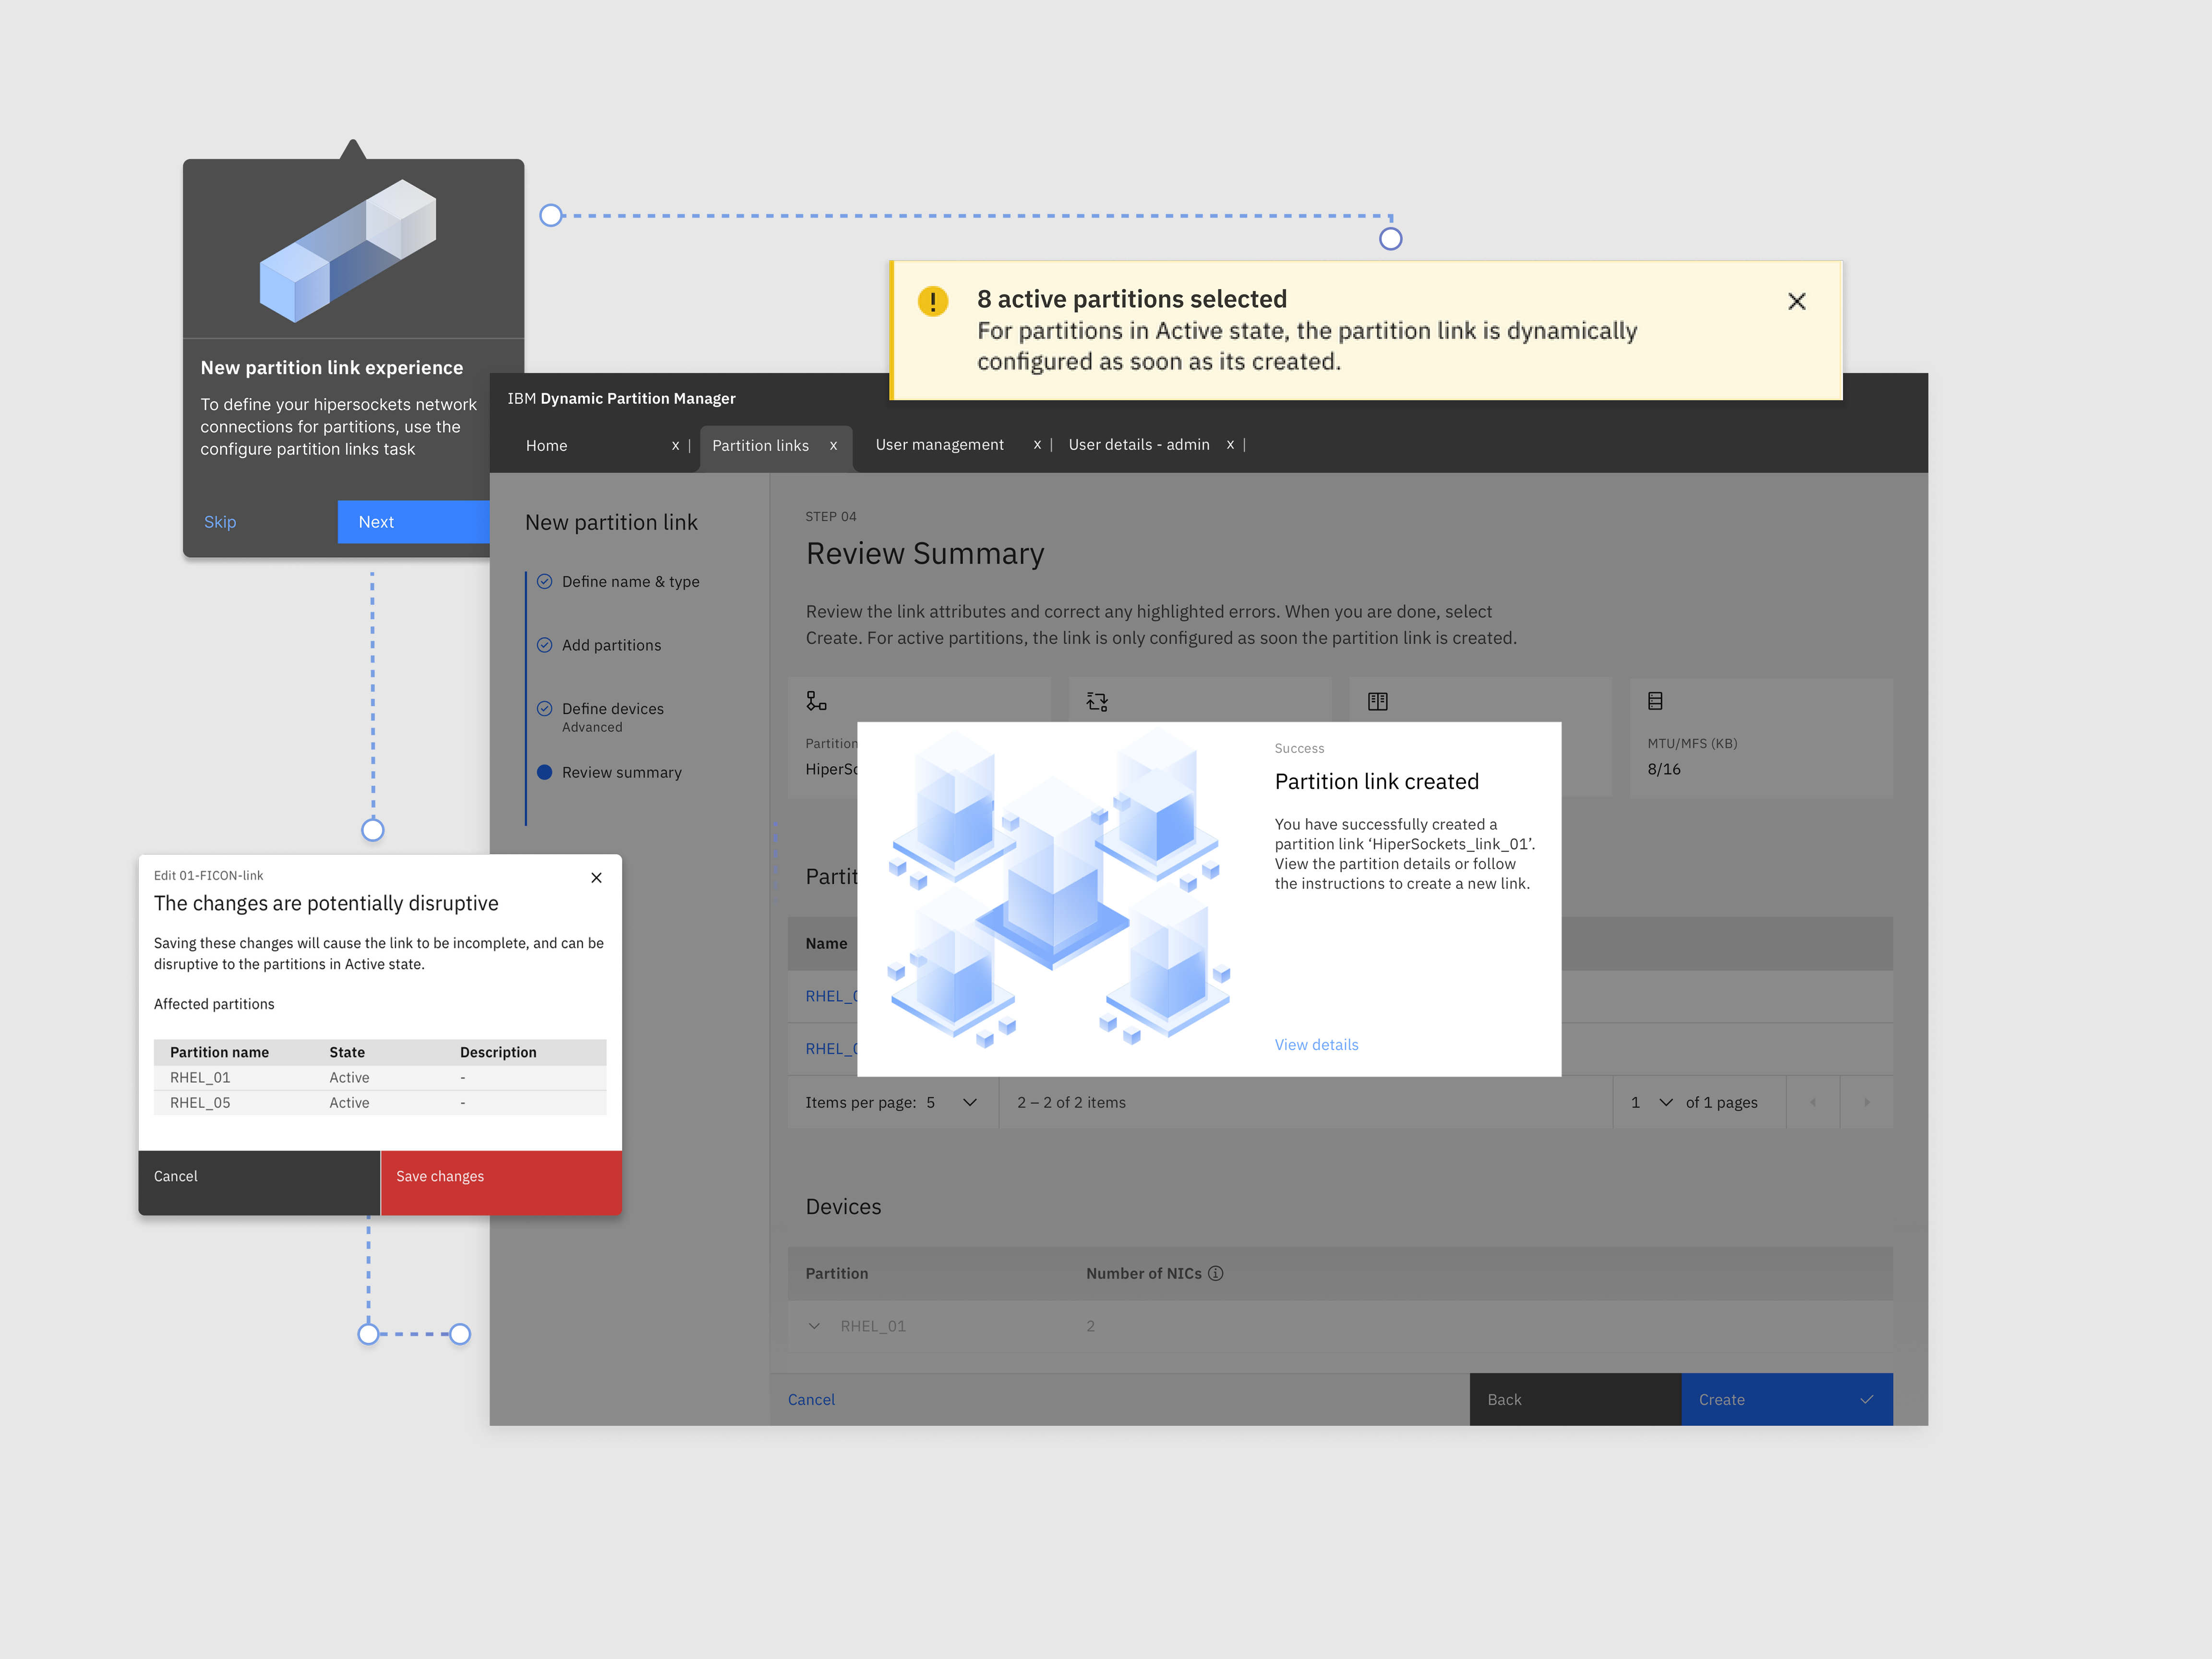Screen dimensions: 2212x1659
Task: Click the previous page arrow in pagination
Action: pos(1812,1102)
